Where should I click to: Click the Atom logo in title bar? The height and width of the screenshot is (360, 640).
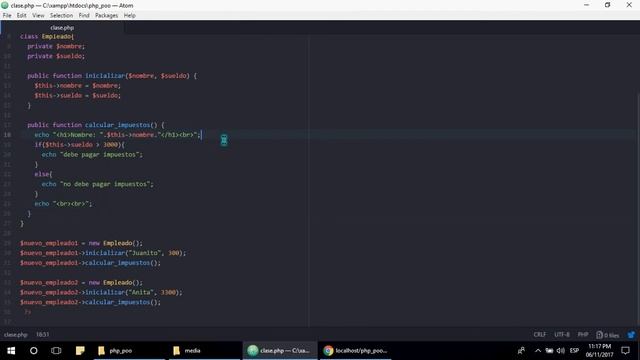[5, 5]
